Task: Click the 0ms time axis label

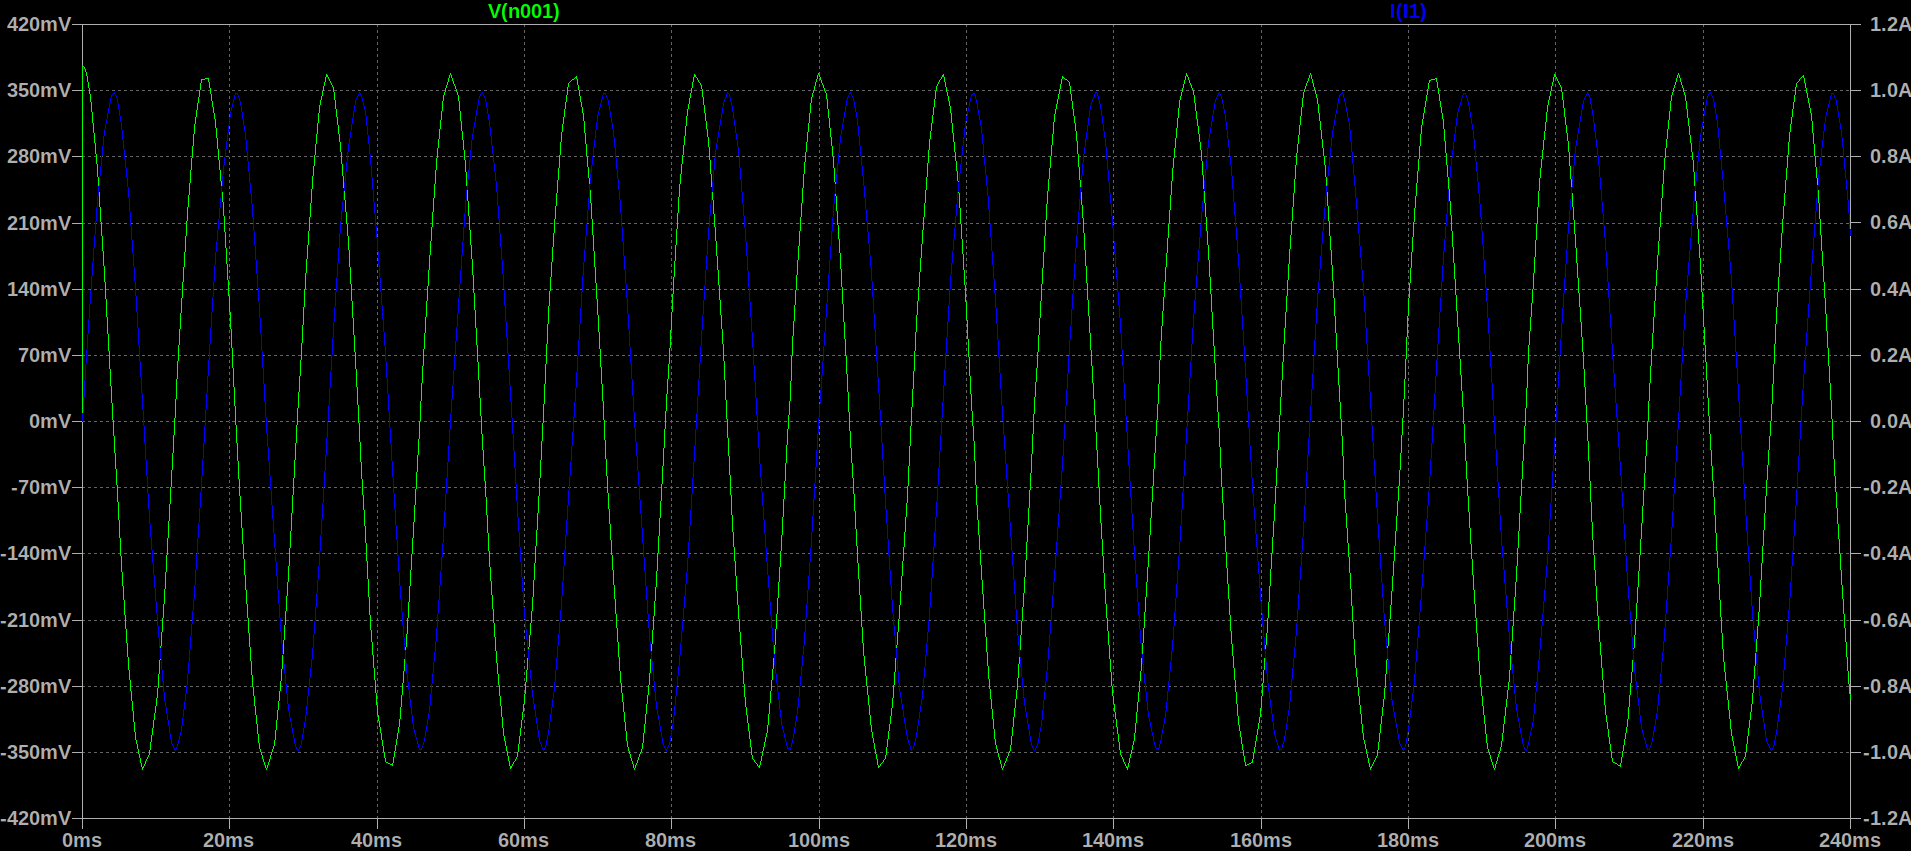Action: point(82,840)
